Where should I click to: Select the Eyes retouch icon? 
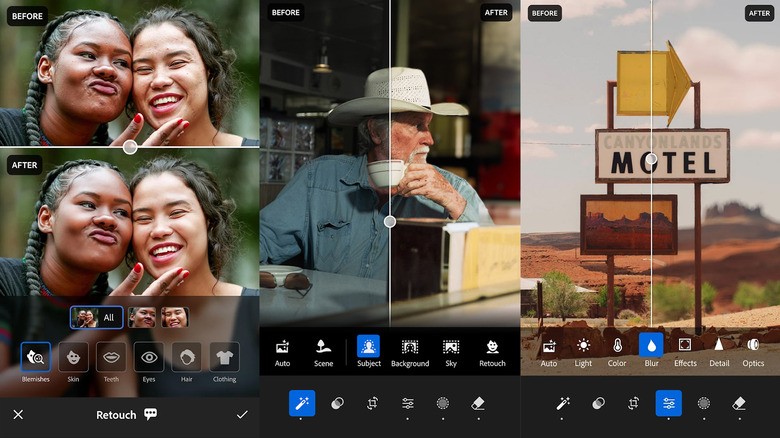tap(149, 357)
